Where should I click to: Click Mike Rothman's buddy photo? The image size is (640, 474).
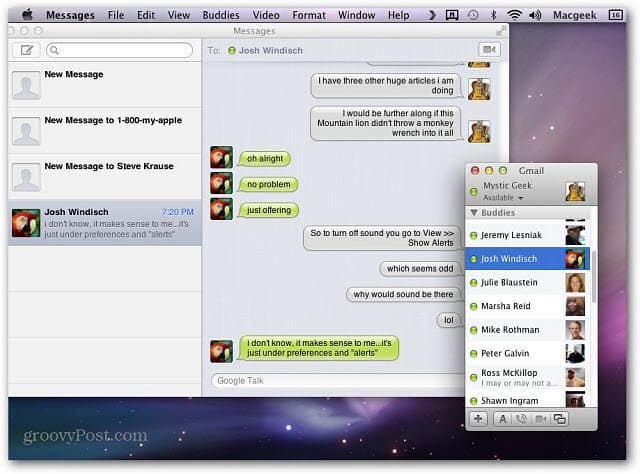tap(575, 330)
